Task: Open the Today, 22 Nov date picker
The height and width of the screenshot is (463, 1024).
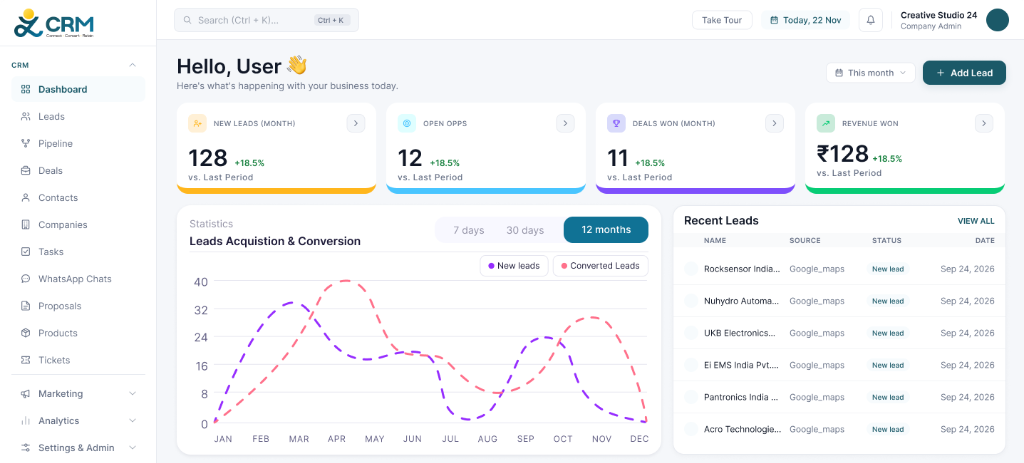Action: (x=805, y=20)
